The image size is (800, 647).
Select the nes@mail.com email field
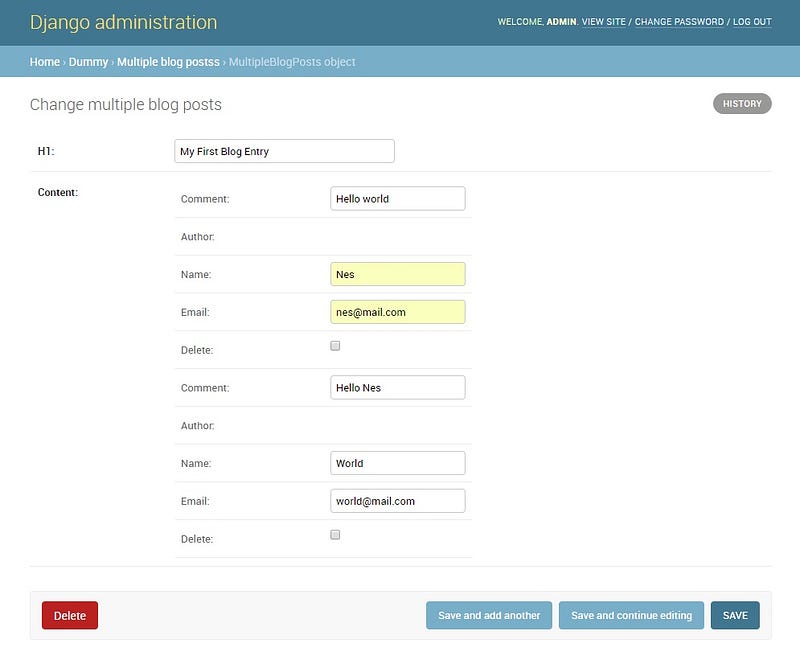point(397,312)
